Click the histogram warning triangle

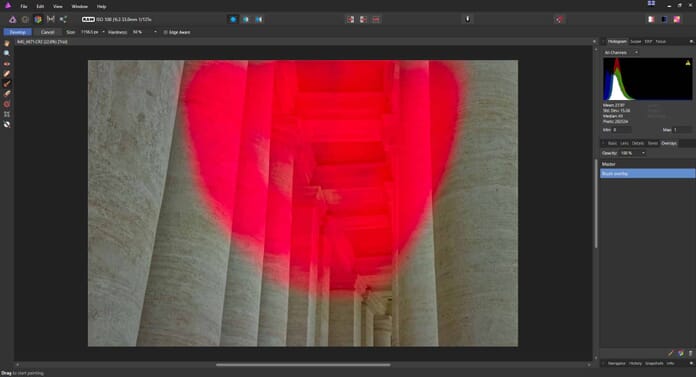[x=688, y=63]
